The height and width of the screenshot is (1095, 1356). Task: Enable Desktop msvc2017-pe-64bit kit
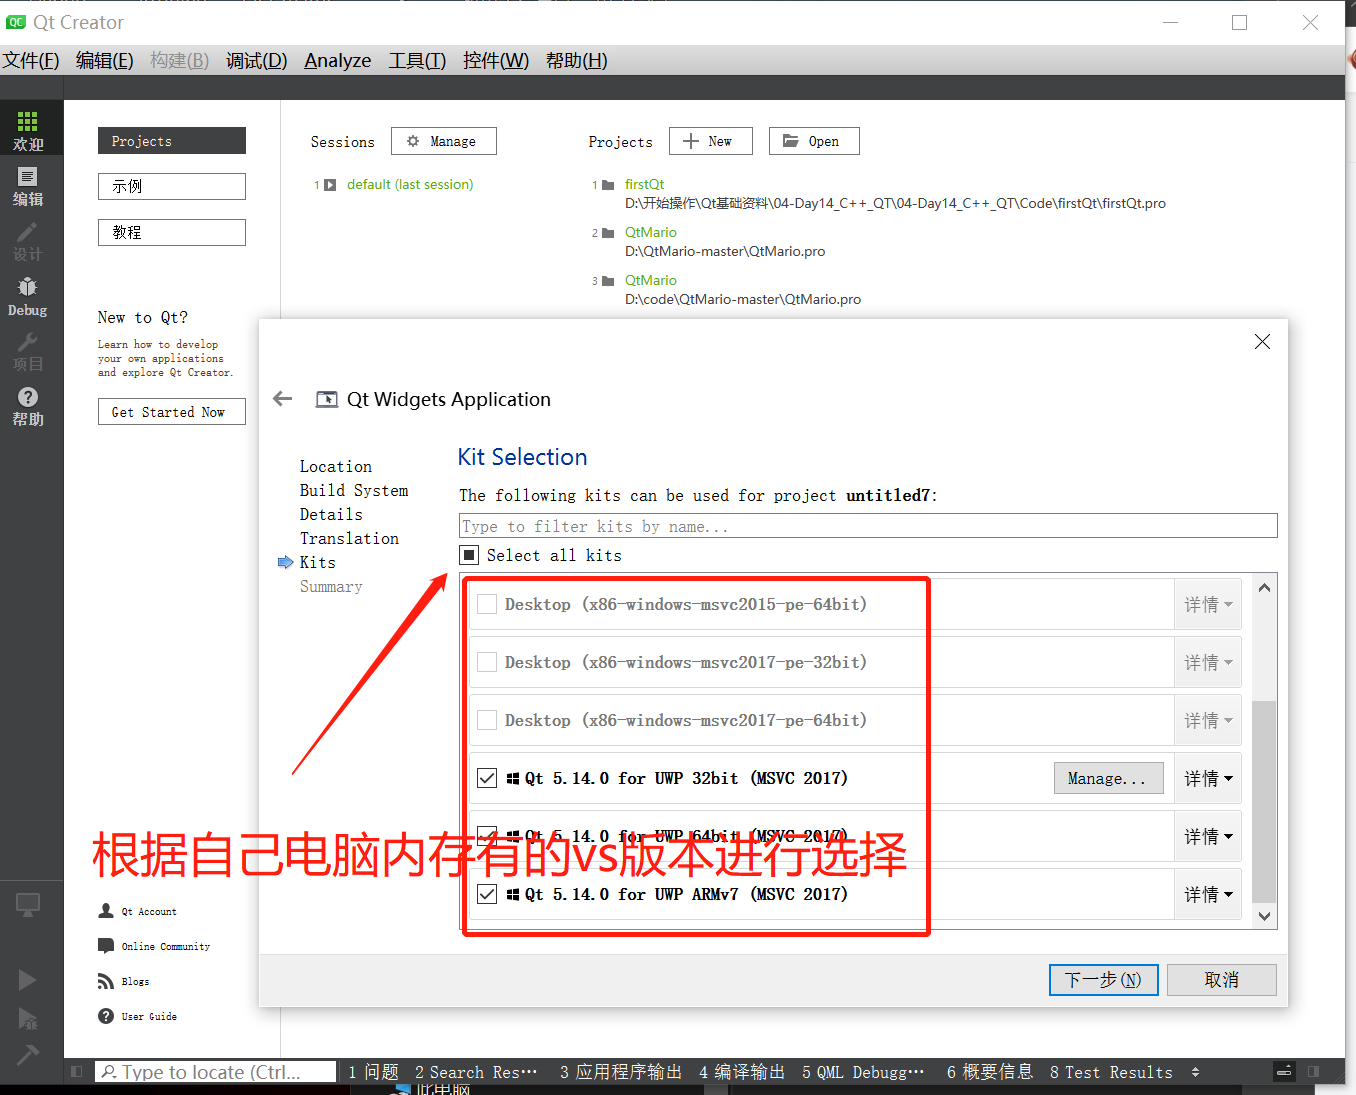click(487, 720)
